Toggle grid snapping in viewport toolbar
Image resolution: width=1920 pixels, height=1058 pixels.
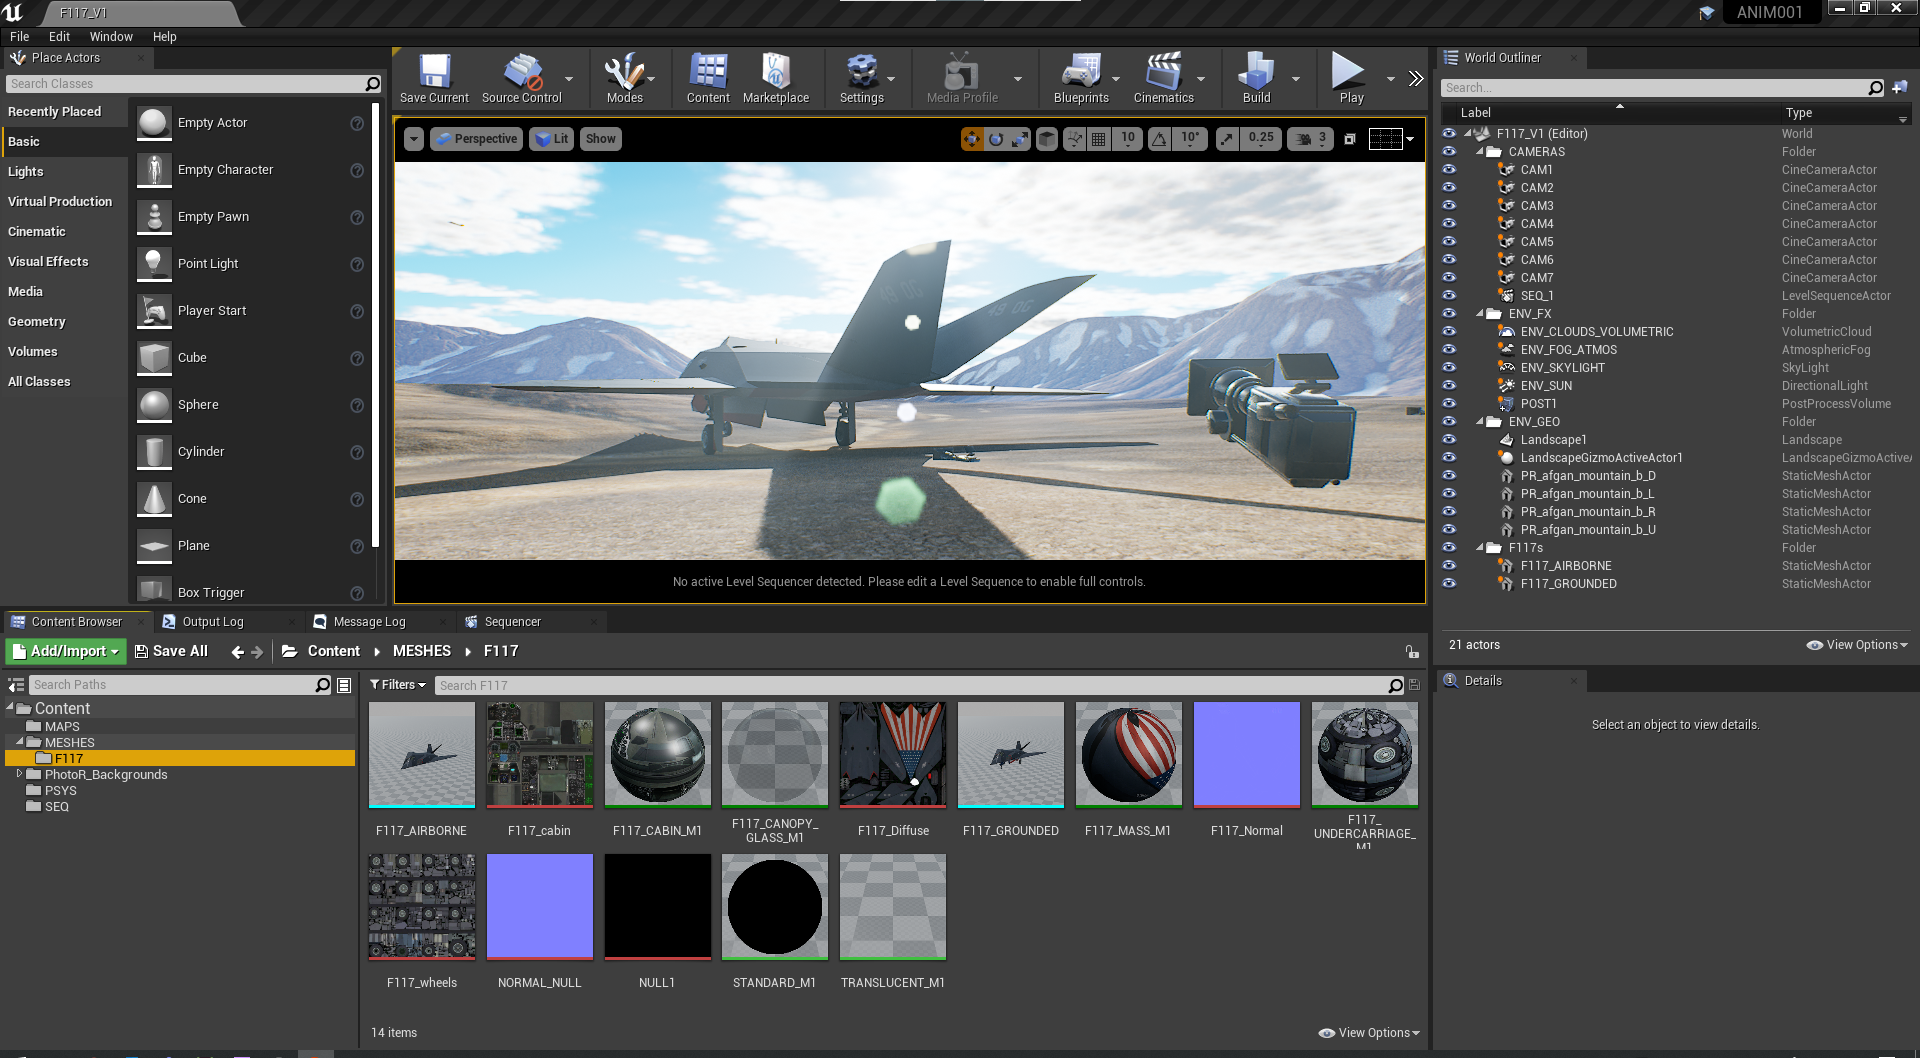pyautogui.click(x=1099, y=139)
